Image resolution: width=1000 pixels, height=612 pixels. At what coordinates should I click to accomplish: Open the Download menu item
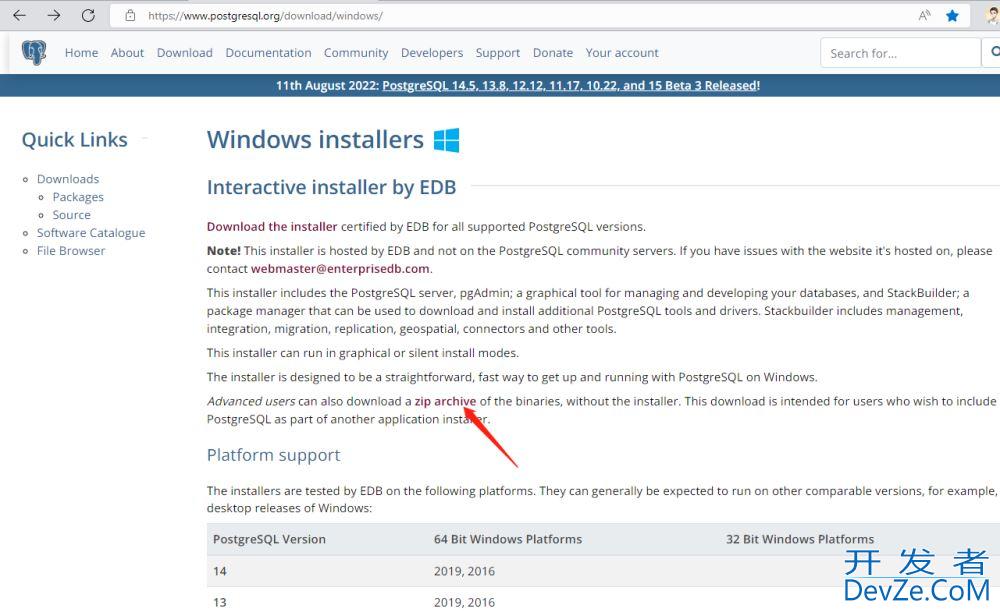coord(184,53)
